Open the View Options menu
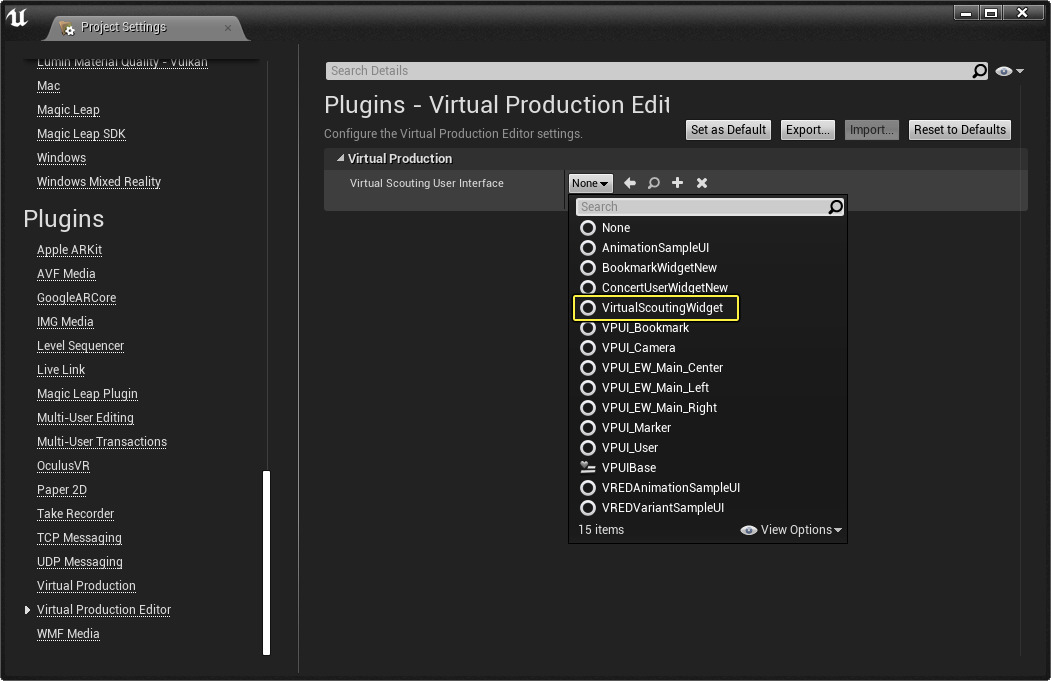Viewport: 1051px width, 681px height. [795, 530]
